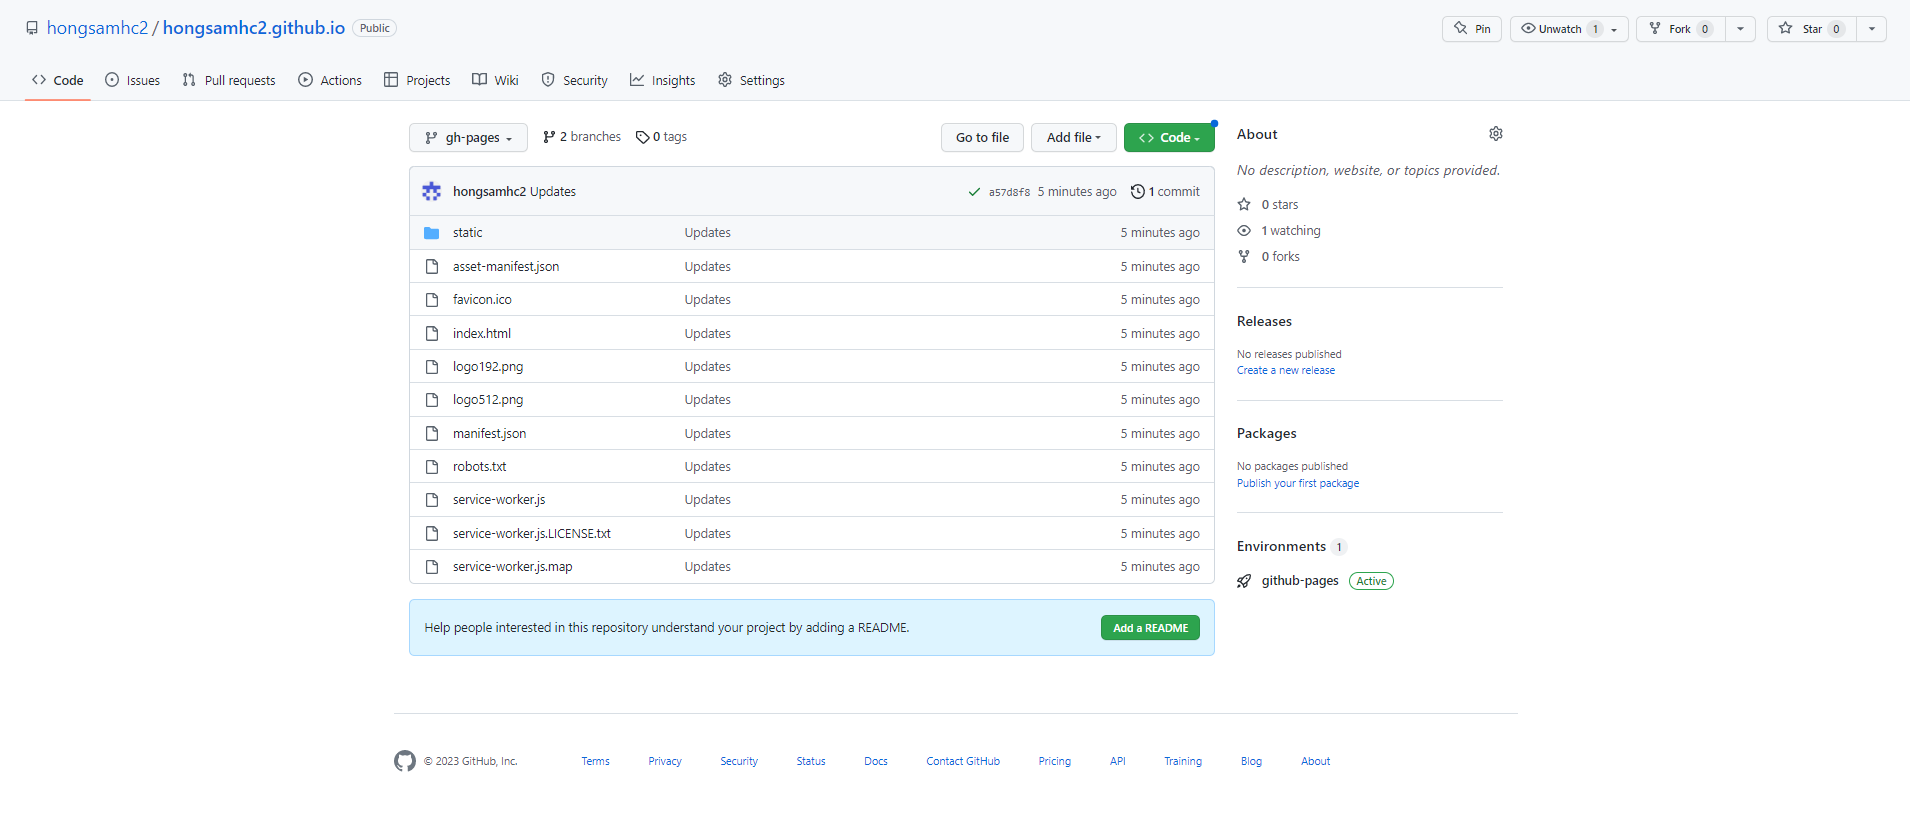Screen dimensions: 1910x832
Task: Switch to the Code tab
Action: 58,80
